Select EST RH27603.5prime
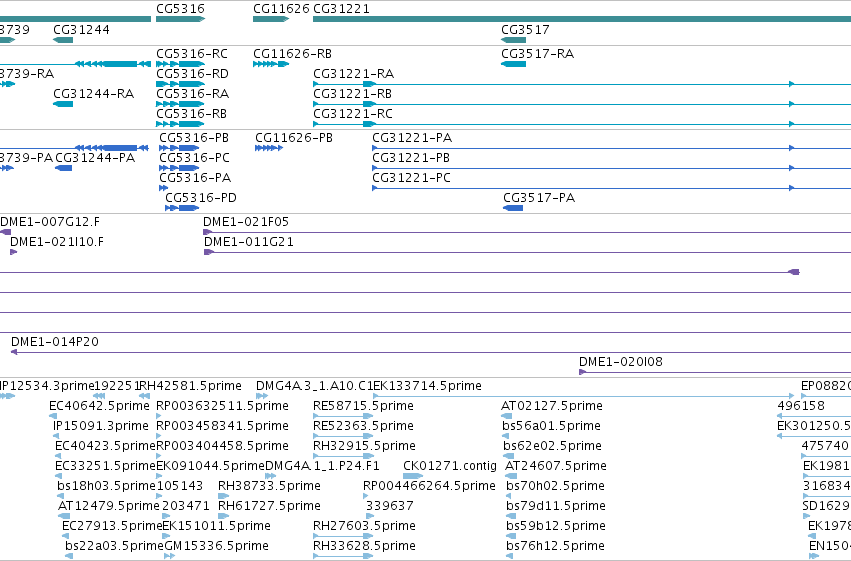Screen dimensions: 851x561 click(x=364, y=525)
